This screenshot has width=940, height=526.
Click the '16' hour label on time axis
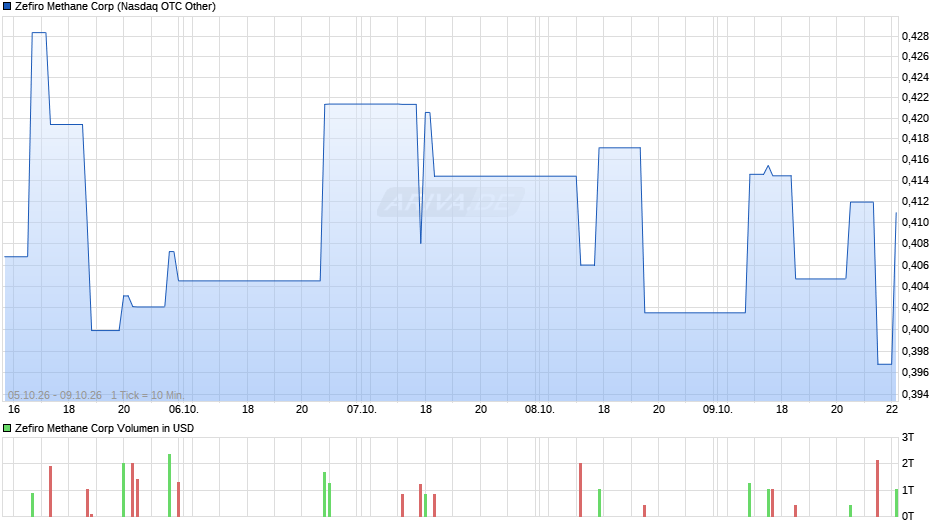pyautogui.click(x=14, y=409)
